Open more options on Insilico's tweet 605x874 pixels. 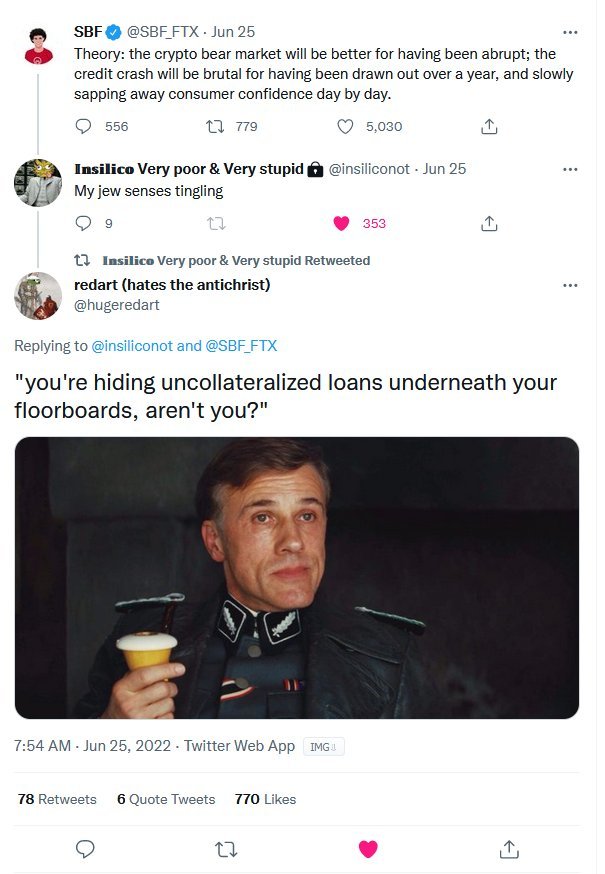[570, 169]
